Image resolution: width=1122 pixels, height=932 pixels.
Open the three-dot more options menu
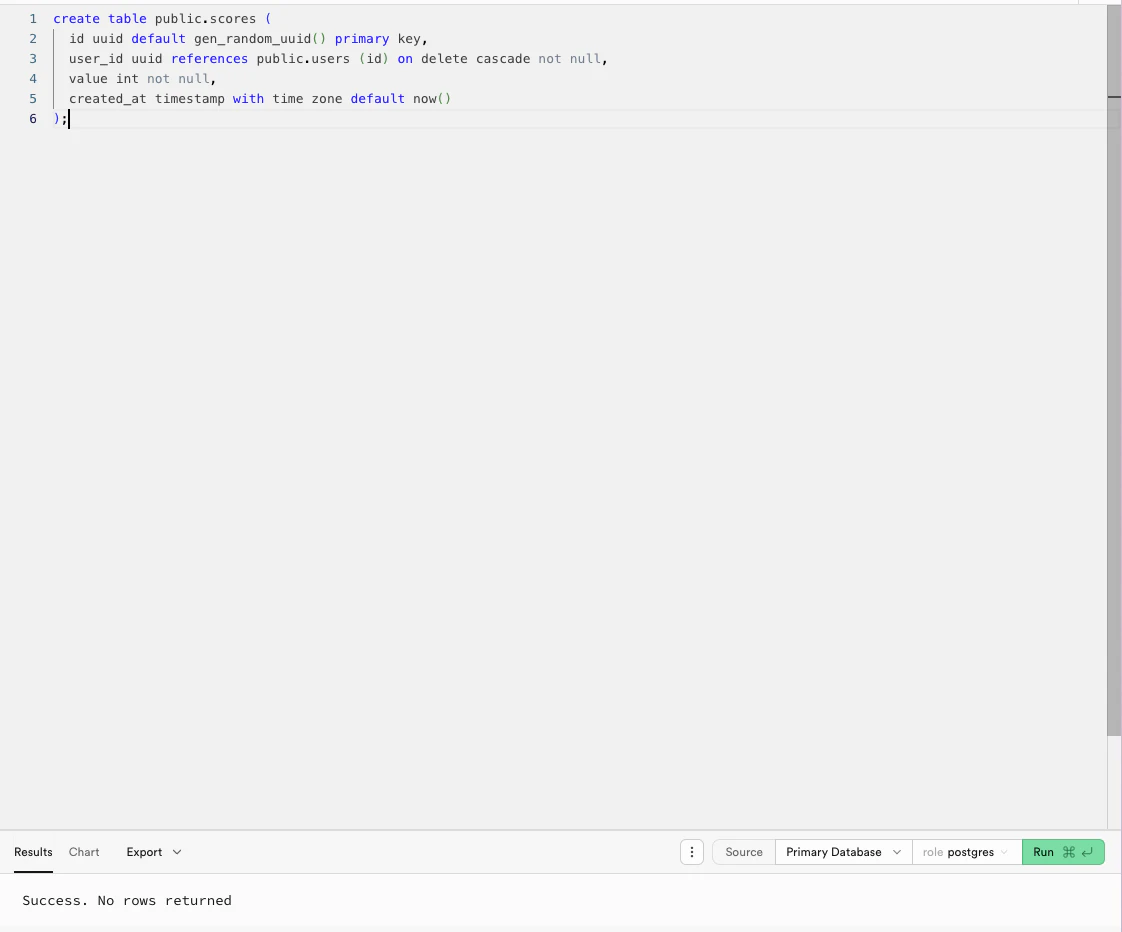coord(691,852)
